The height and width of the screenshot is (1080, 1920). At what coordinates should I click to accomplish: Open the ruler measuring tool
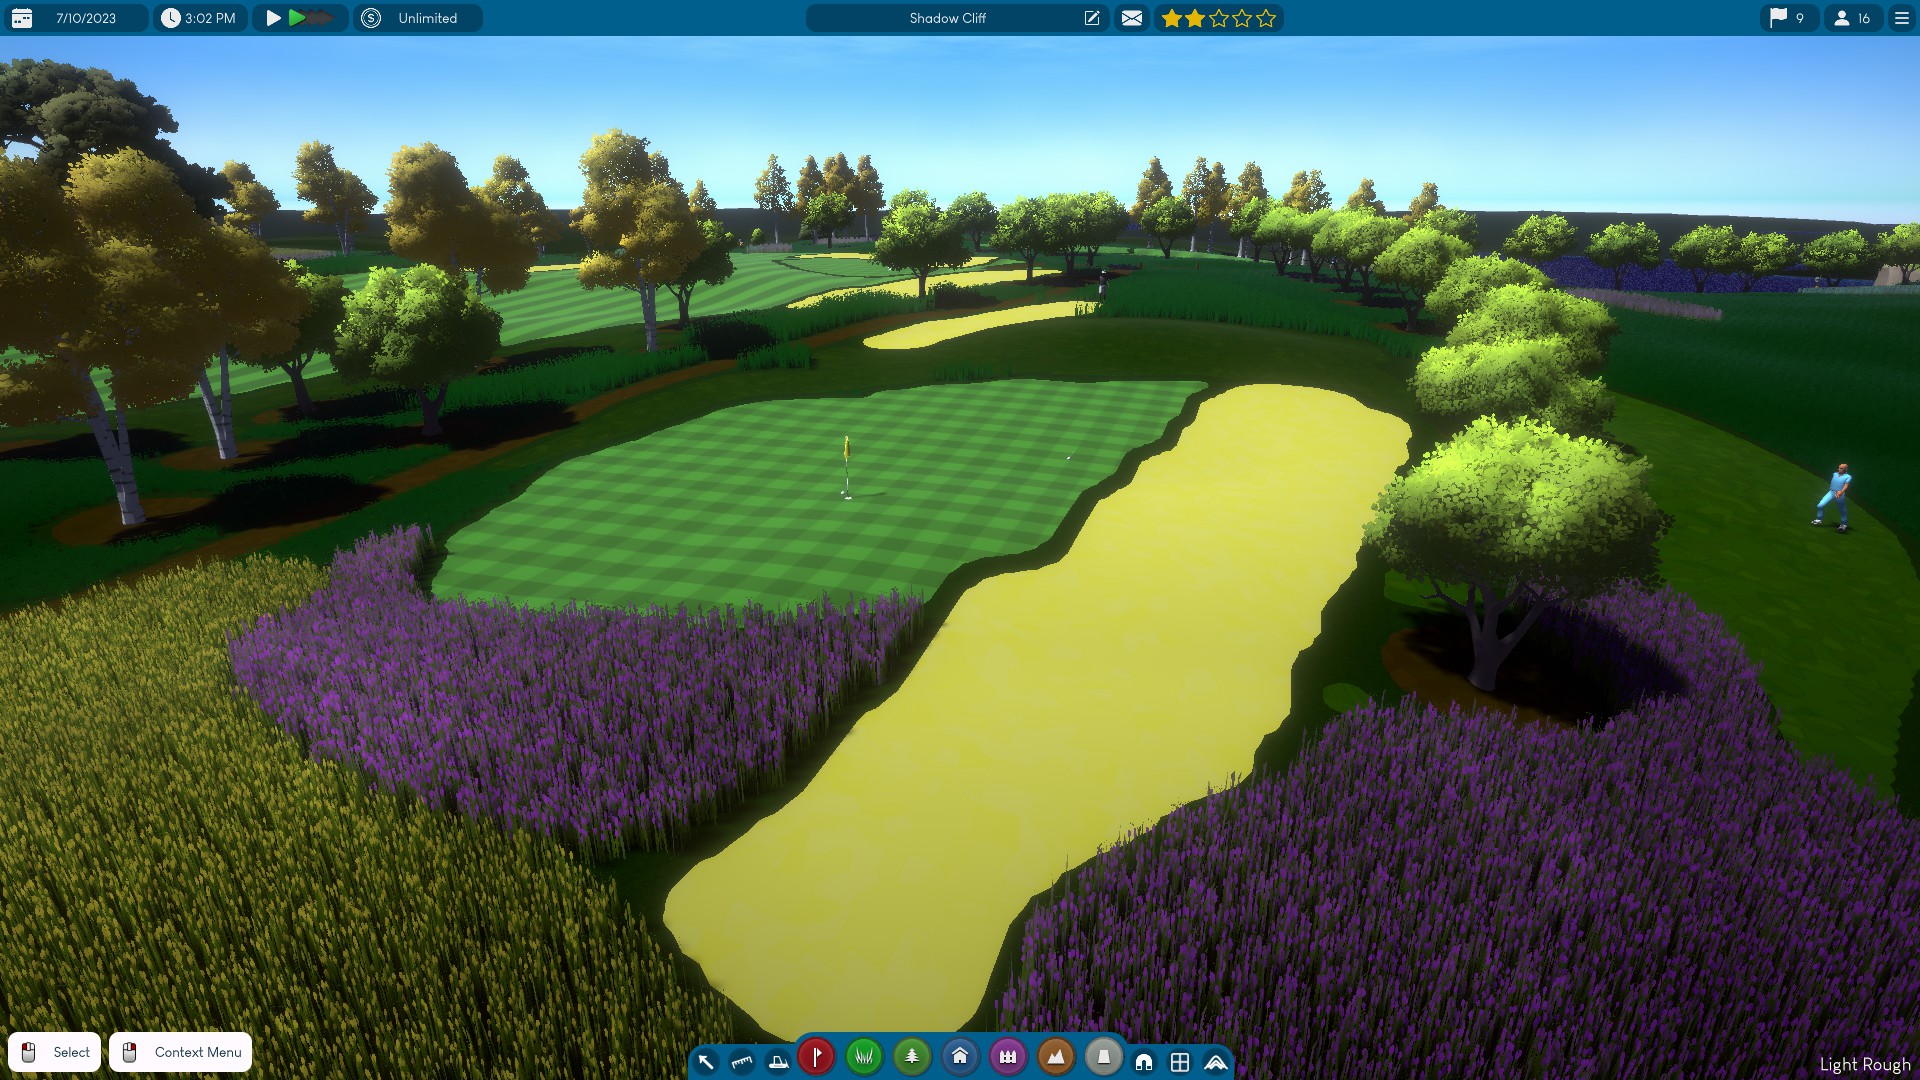coord(741,1061)
